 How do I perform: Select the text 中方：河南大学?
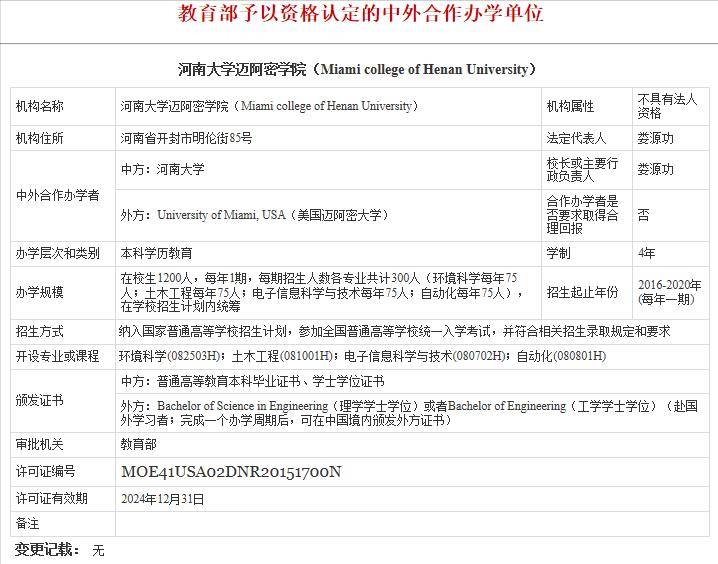(162, 169)
